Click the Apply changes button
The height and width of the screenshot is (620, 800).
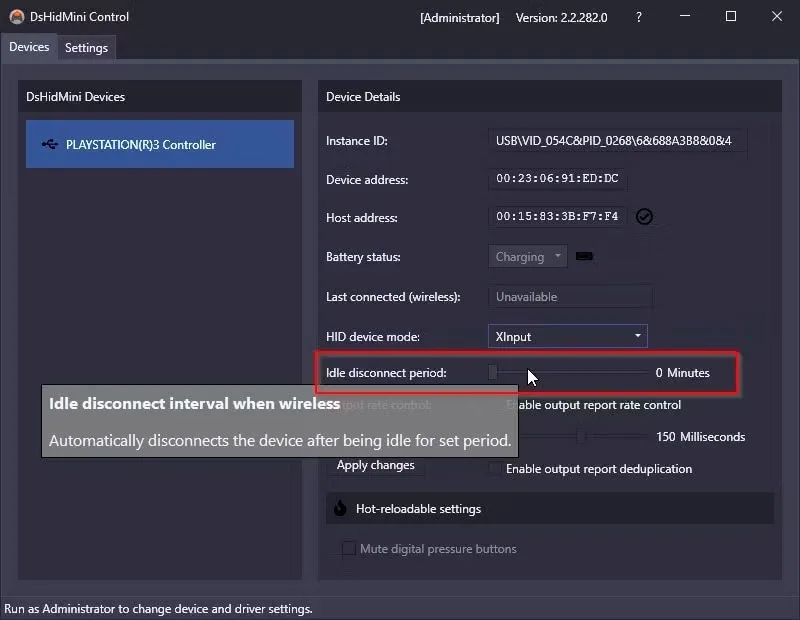coord(376,465)
